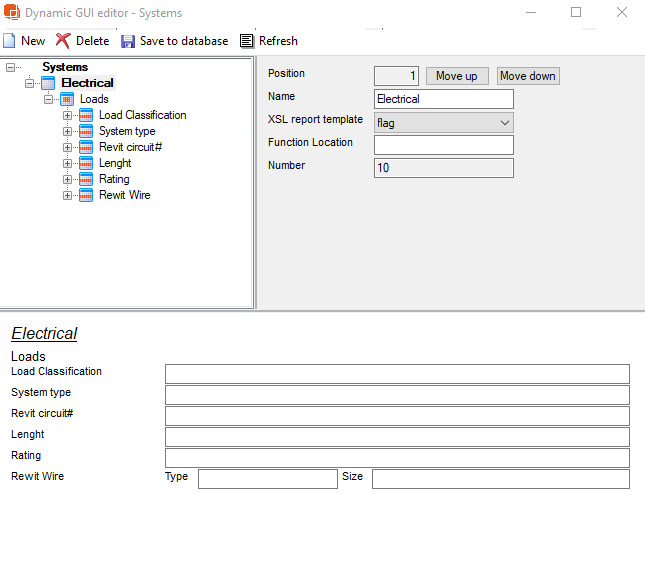This screenshot has height=561, width=645.
Task: Click the Rewit Wire tree icon
Action: tap(86, 195)
